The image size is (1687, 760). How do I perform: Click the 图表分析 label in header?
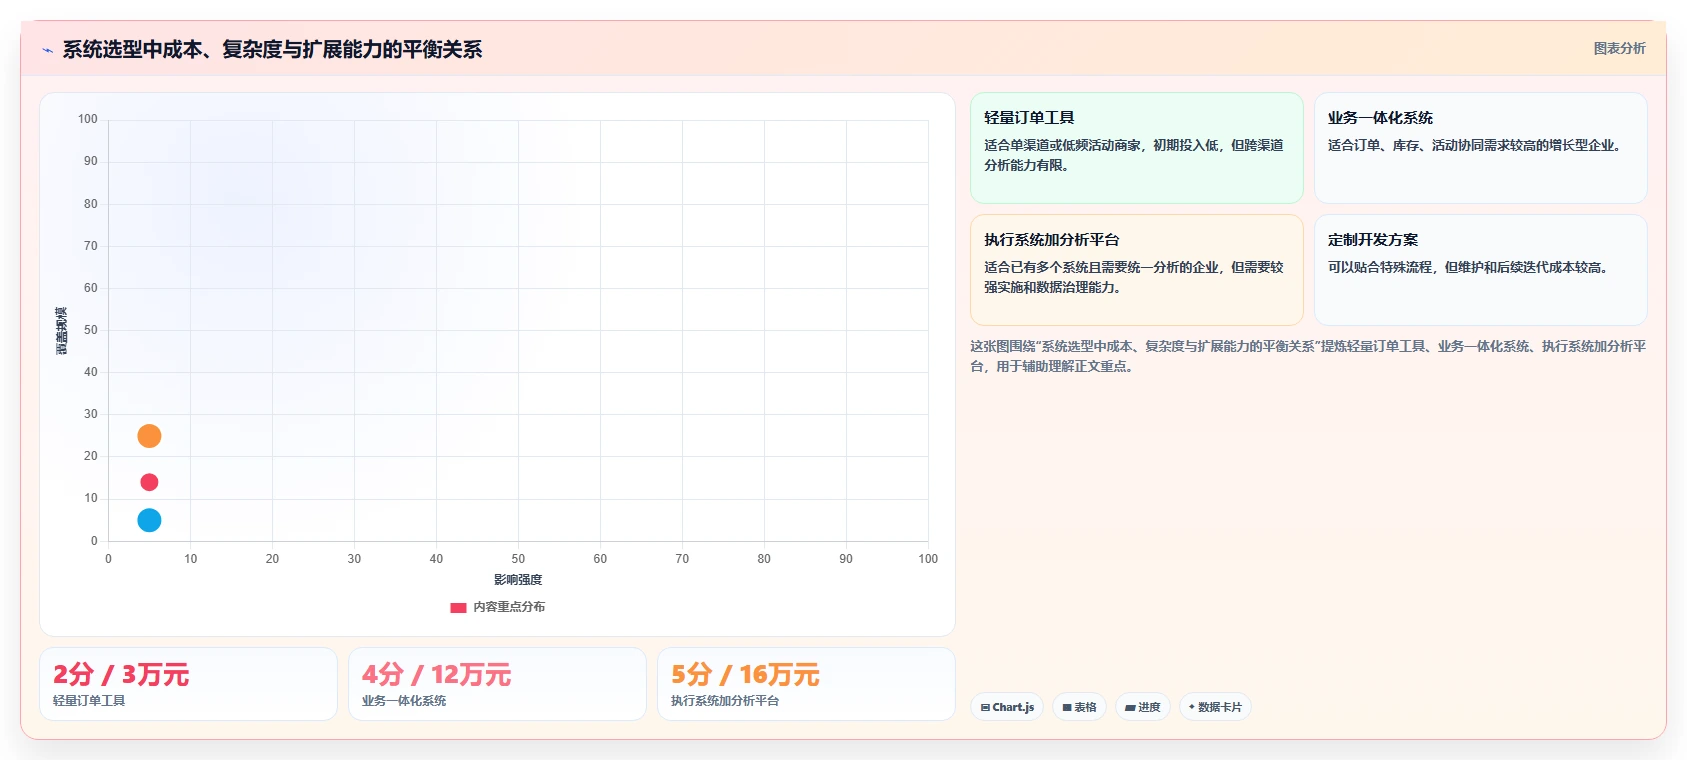click(x=1619, y=48)
